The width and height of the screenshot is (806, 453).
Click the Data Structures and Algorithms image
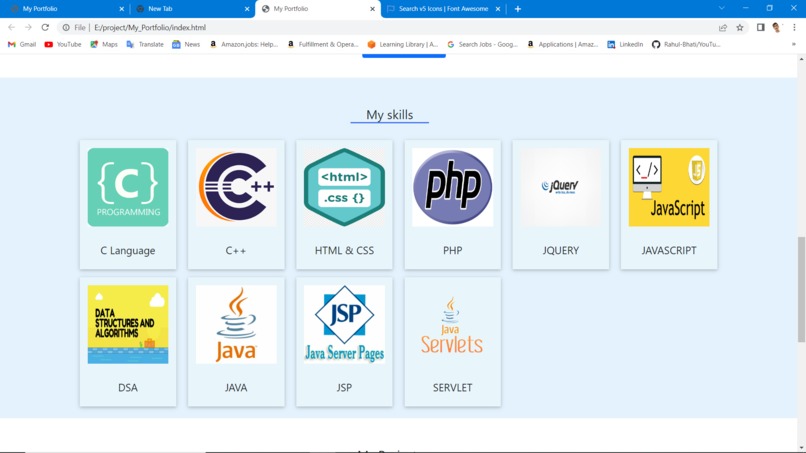128,324
